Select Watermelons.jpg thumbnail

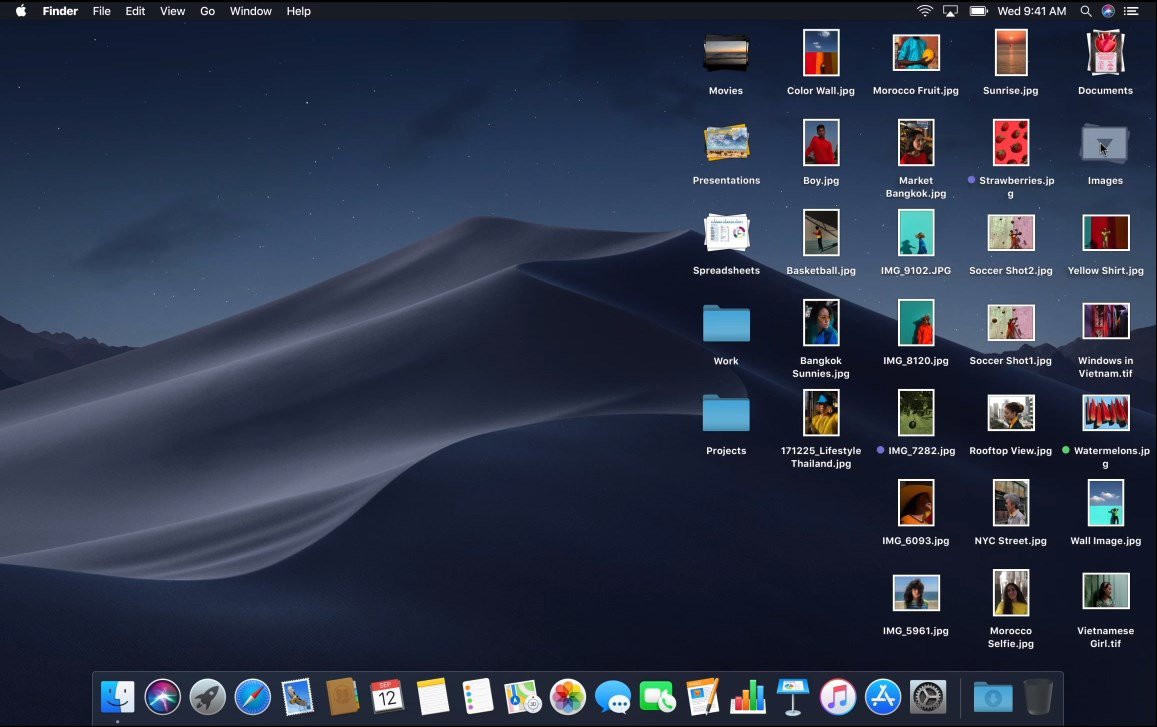(1105, 413)
